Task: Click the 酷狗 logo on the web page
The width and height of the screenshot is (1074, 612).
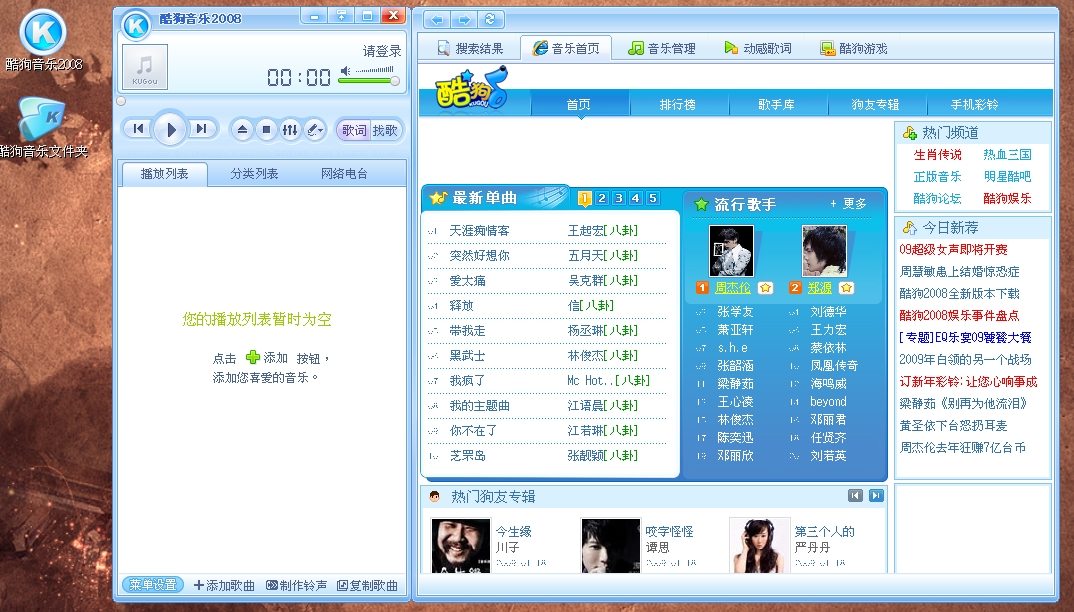Action: coord(471,89)
